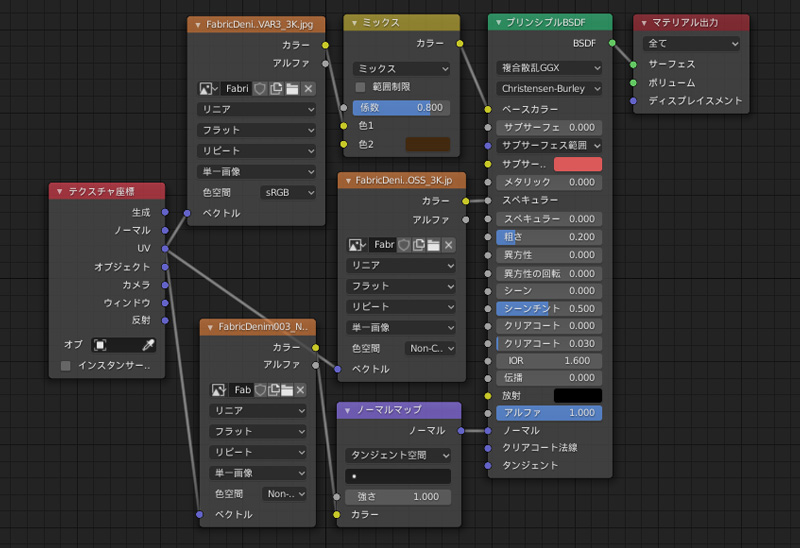Toggle インスタンサー checkbox in テクスチャ座標 node
This screenshot has width=800, height=548.
coord(66,366)
